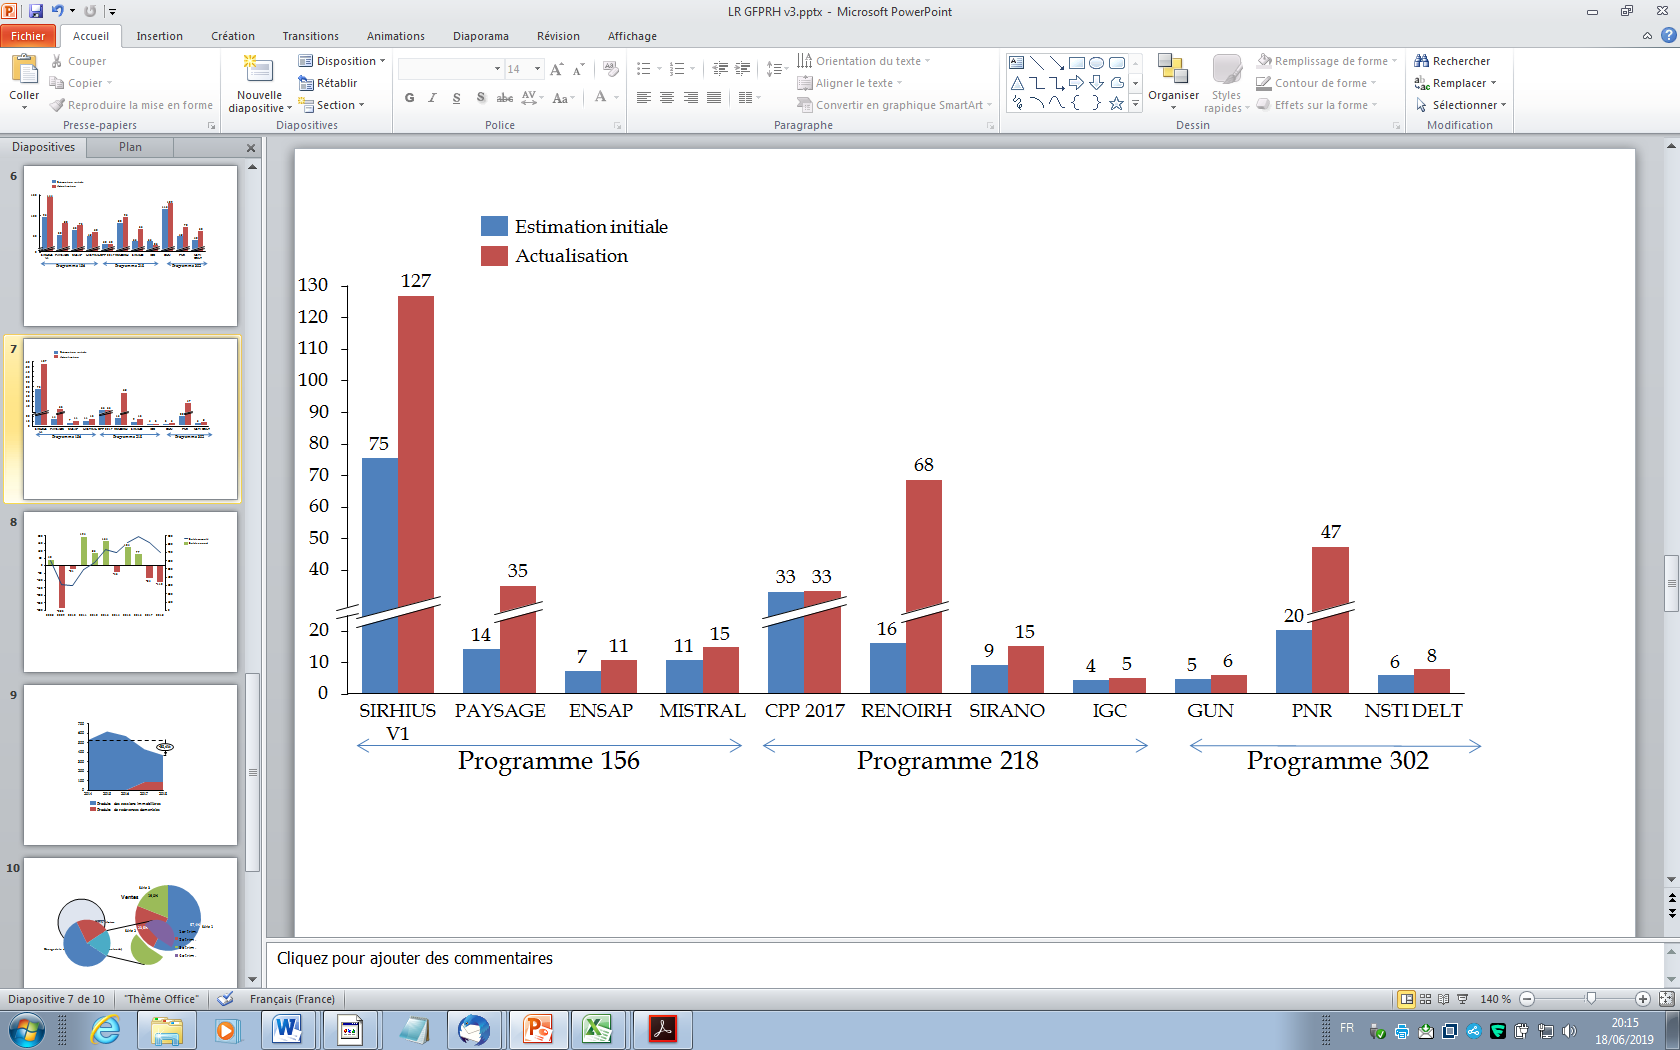The width and height of the screenshot is (1680, 1050).
Task: Select slide 9 thumbnail with area chart
Action: tap(130, 765)
